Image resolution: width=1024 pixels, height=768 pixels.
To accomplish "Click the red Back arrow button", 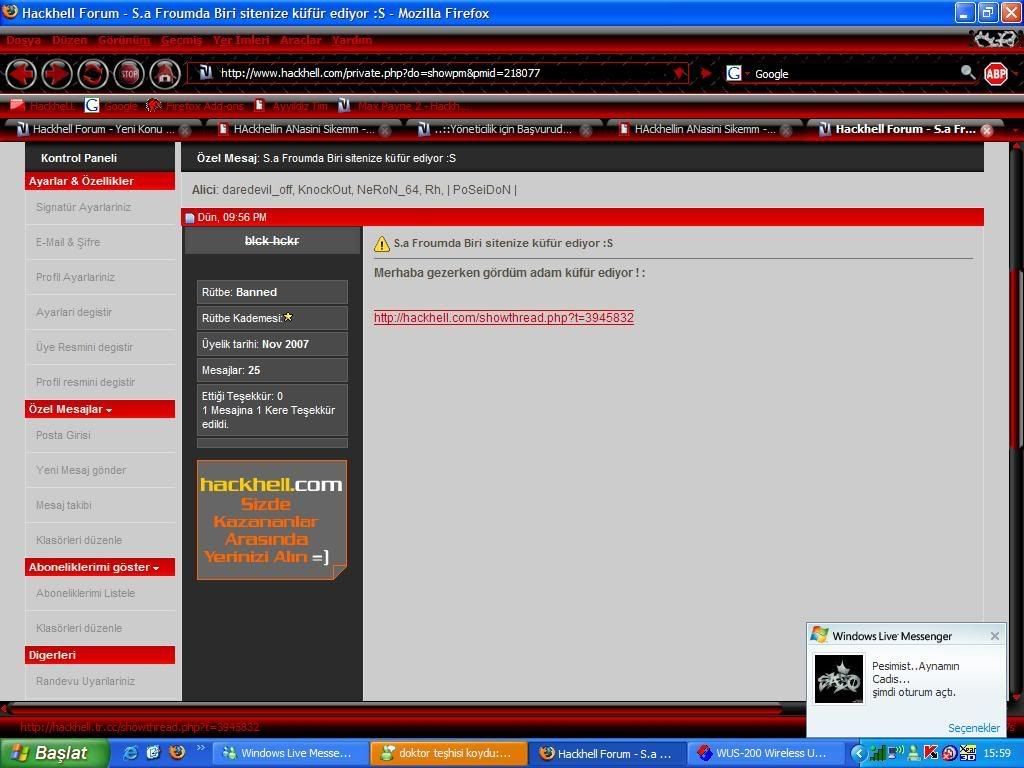I will (x=21, y=74).
